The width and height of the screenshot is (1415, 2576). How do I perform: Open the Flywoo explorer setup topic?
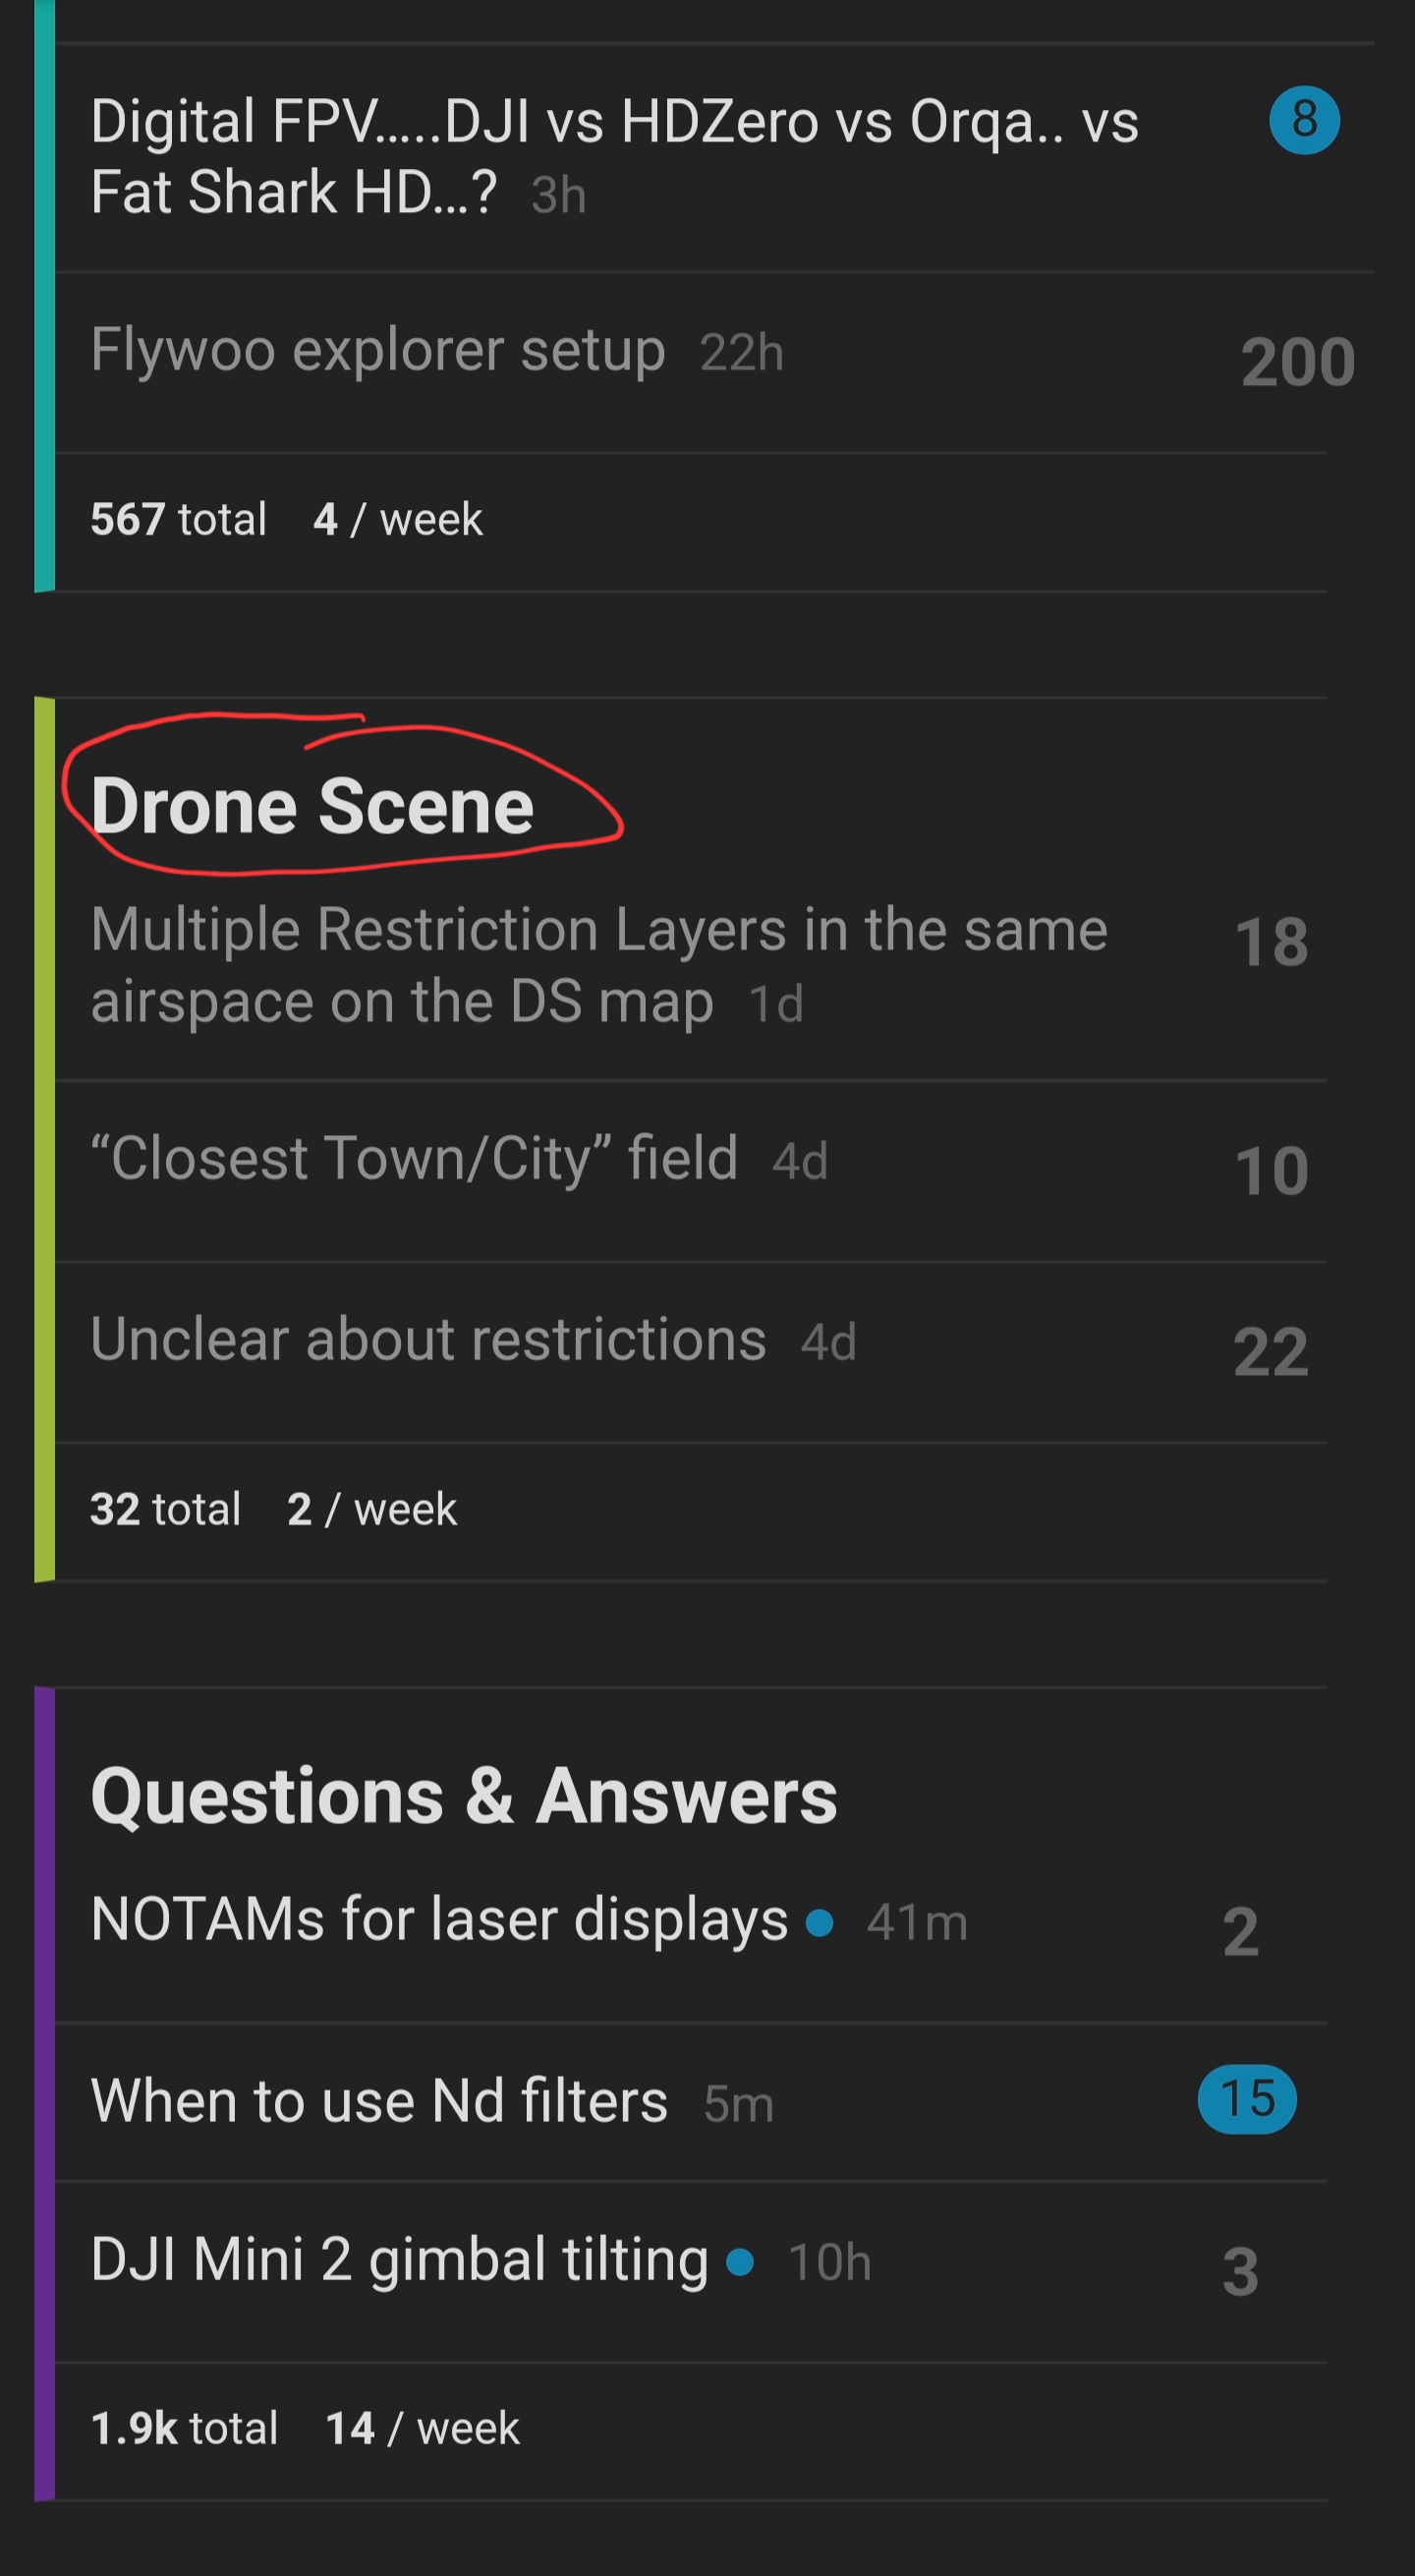(x=378, y=350)
